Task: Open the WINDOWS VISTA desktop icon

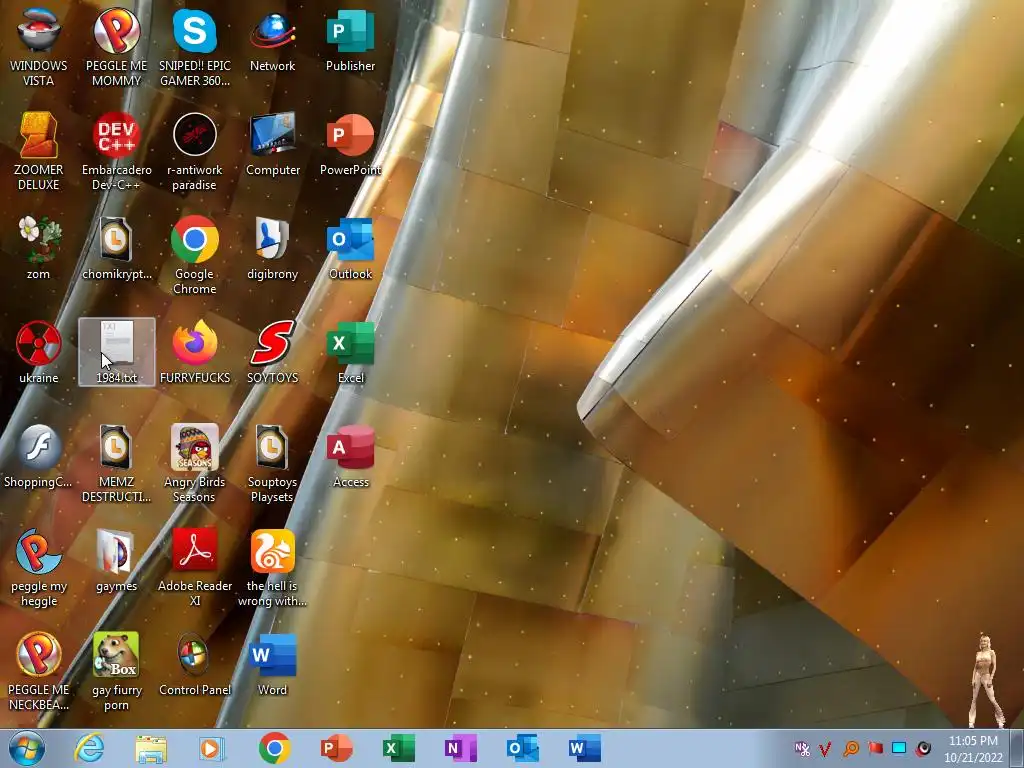Action: pyautogui.click(x=39, y=47)
